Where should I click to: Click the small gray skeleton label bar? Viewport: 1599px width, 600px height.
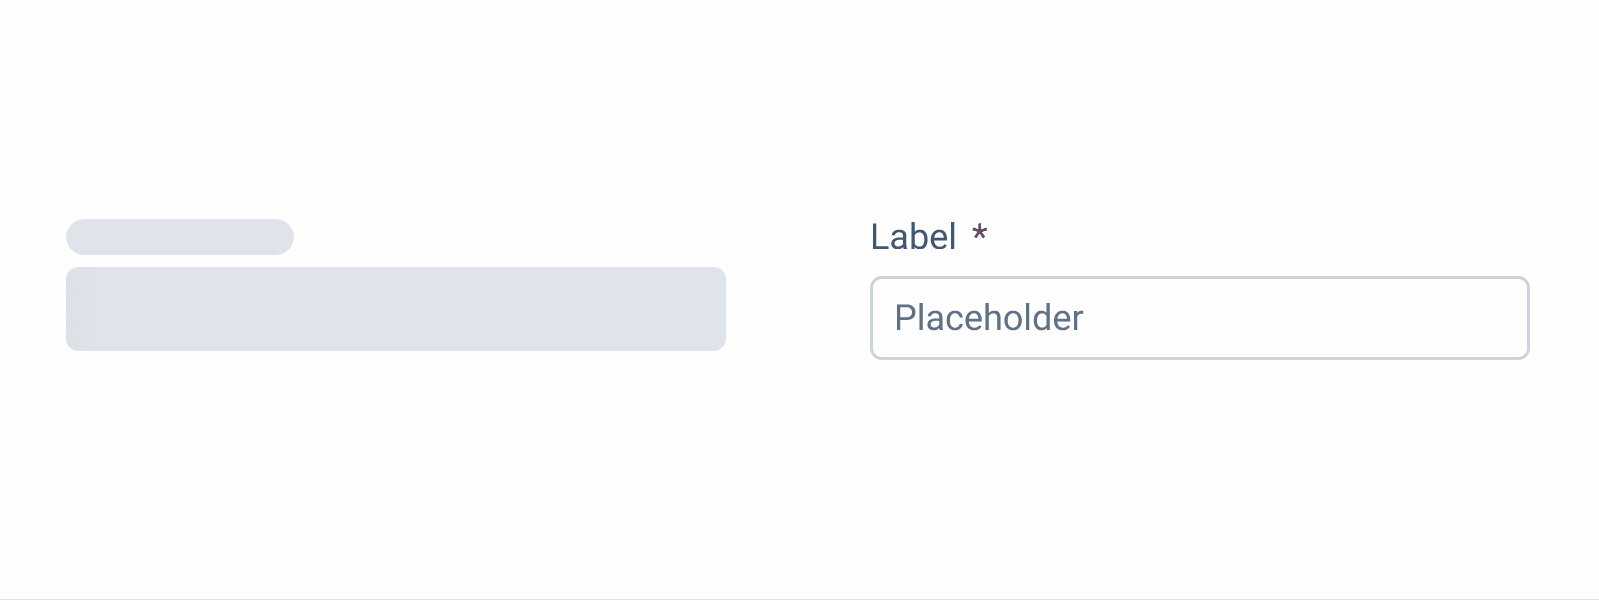[x=180, y=237]
